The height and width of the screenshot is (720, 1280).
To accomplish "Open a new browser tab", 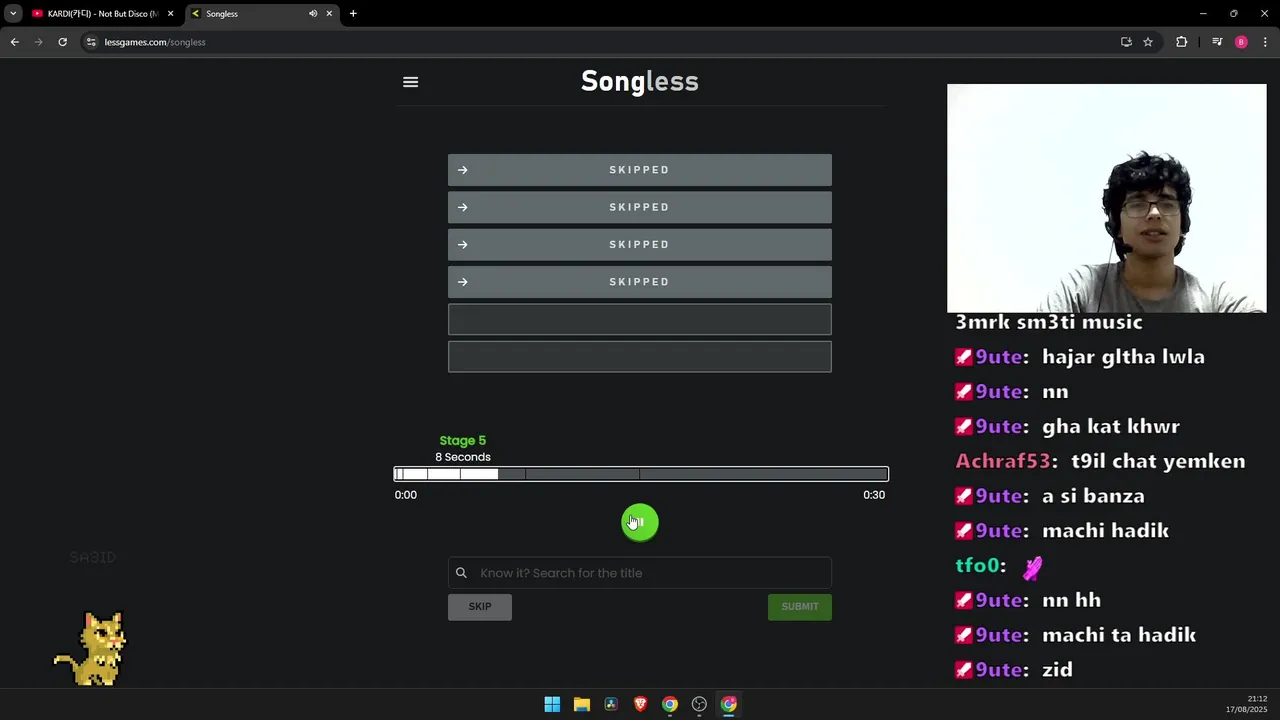I will pos(353,14).
